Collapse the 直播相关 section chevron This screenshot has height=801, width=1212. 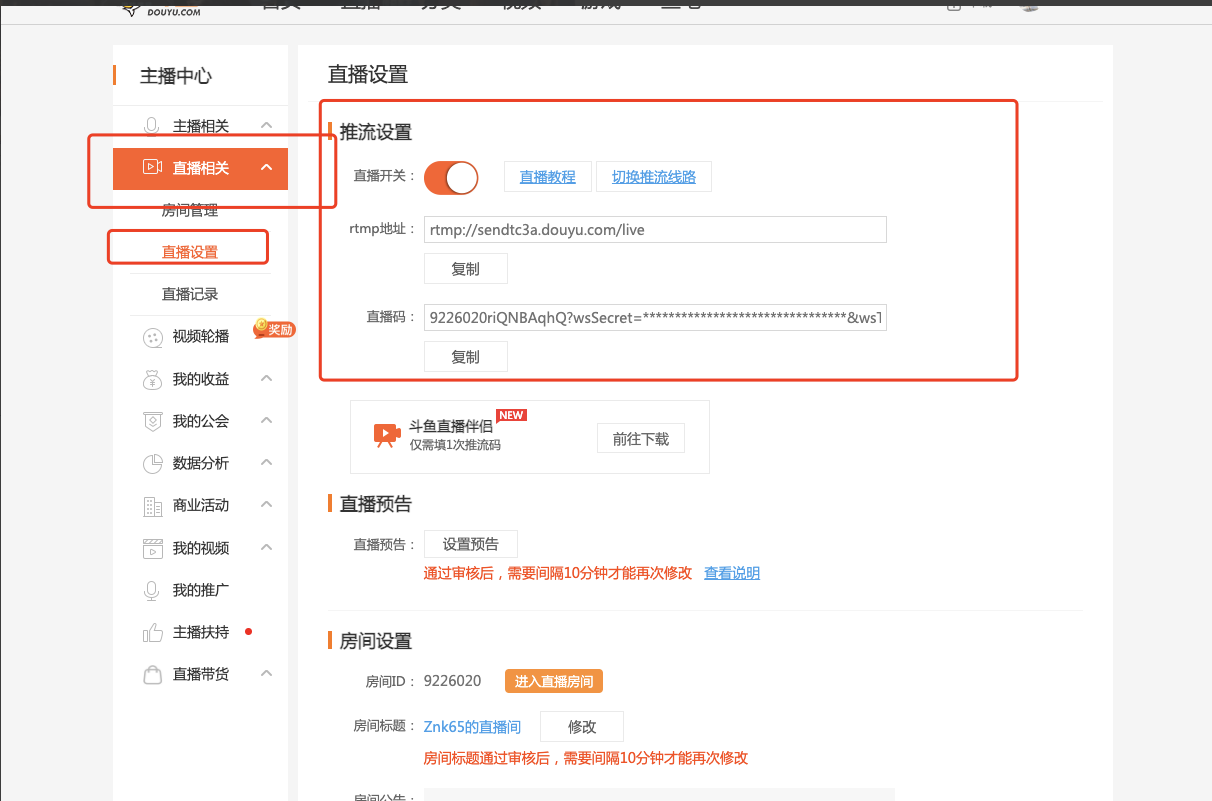click(x=266, y=167)
